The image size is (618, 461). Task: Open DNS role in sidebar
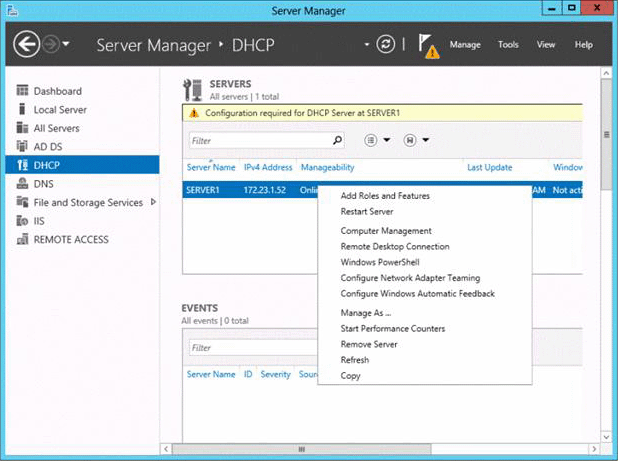point(43,184)
